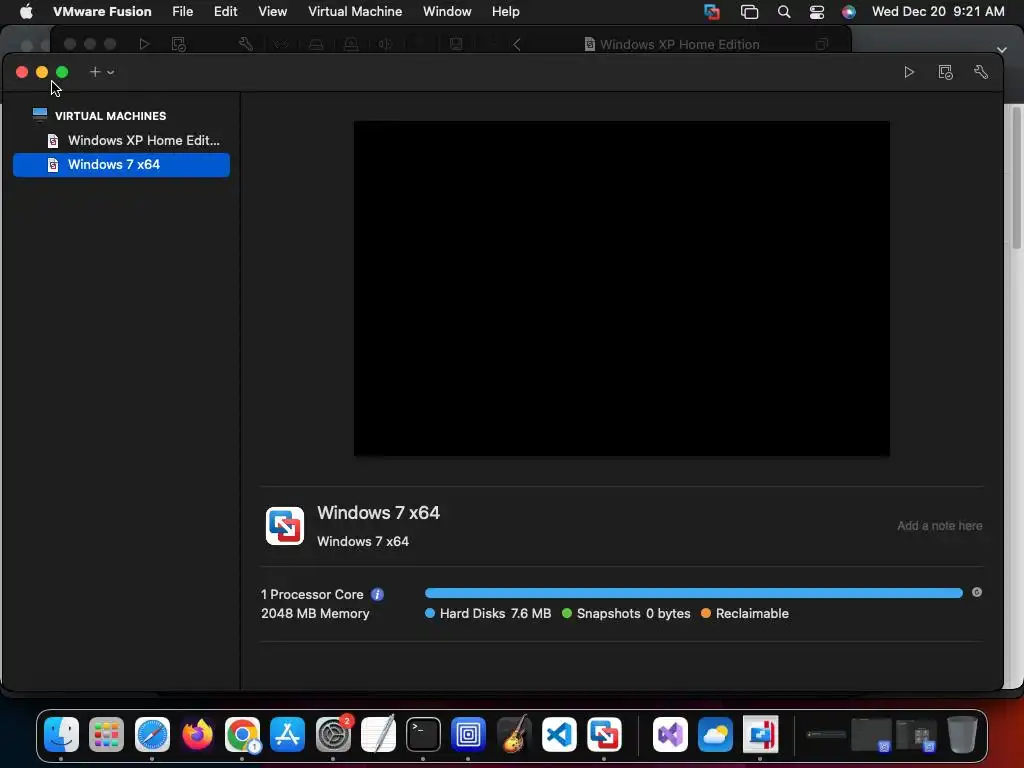Image resolution: width=1024 pixels, height=768 pixels.
Task: Open the VMware Fusion application menu
Action: 102,11
